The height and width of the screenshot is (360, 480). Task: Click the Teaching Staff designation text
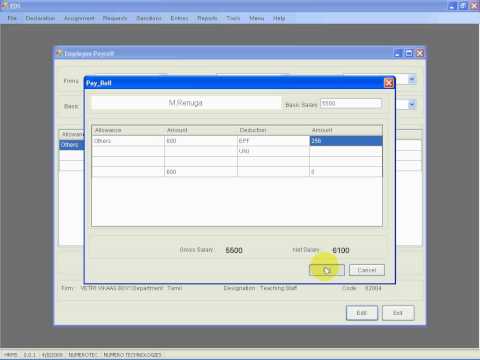coord(279,288)
